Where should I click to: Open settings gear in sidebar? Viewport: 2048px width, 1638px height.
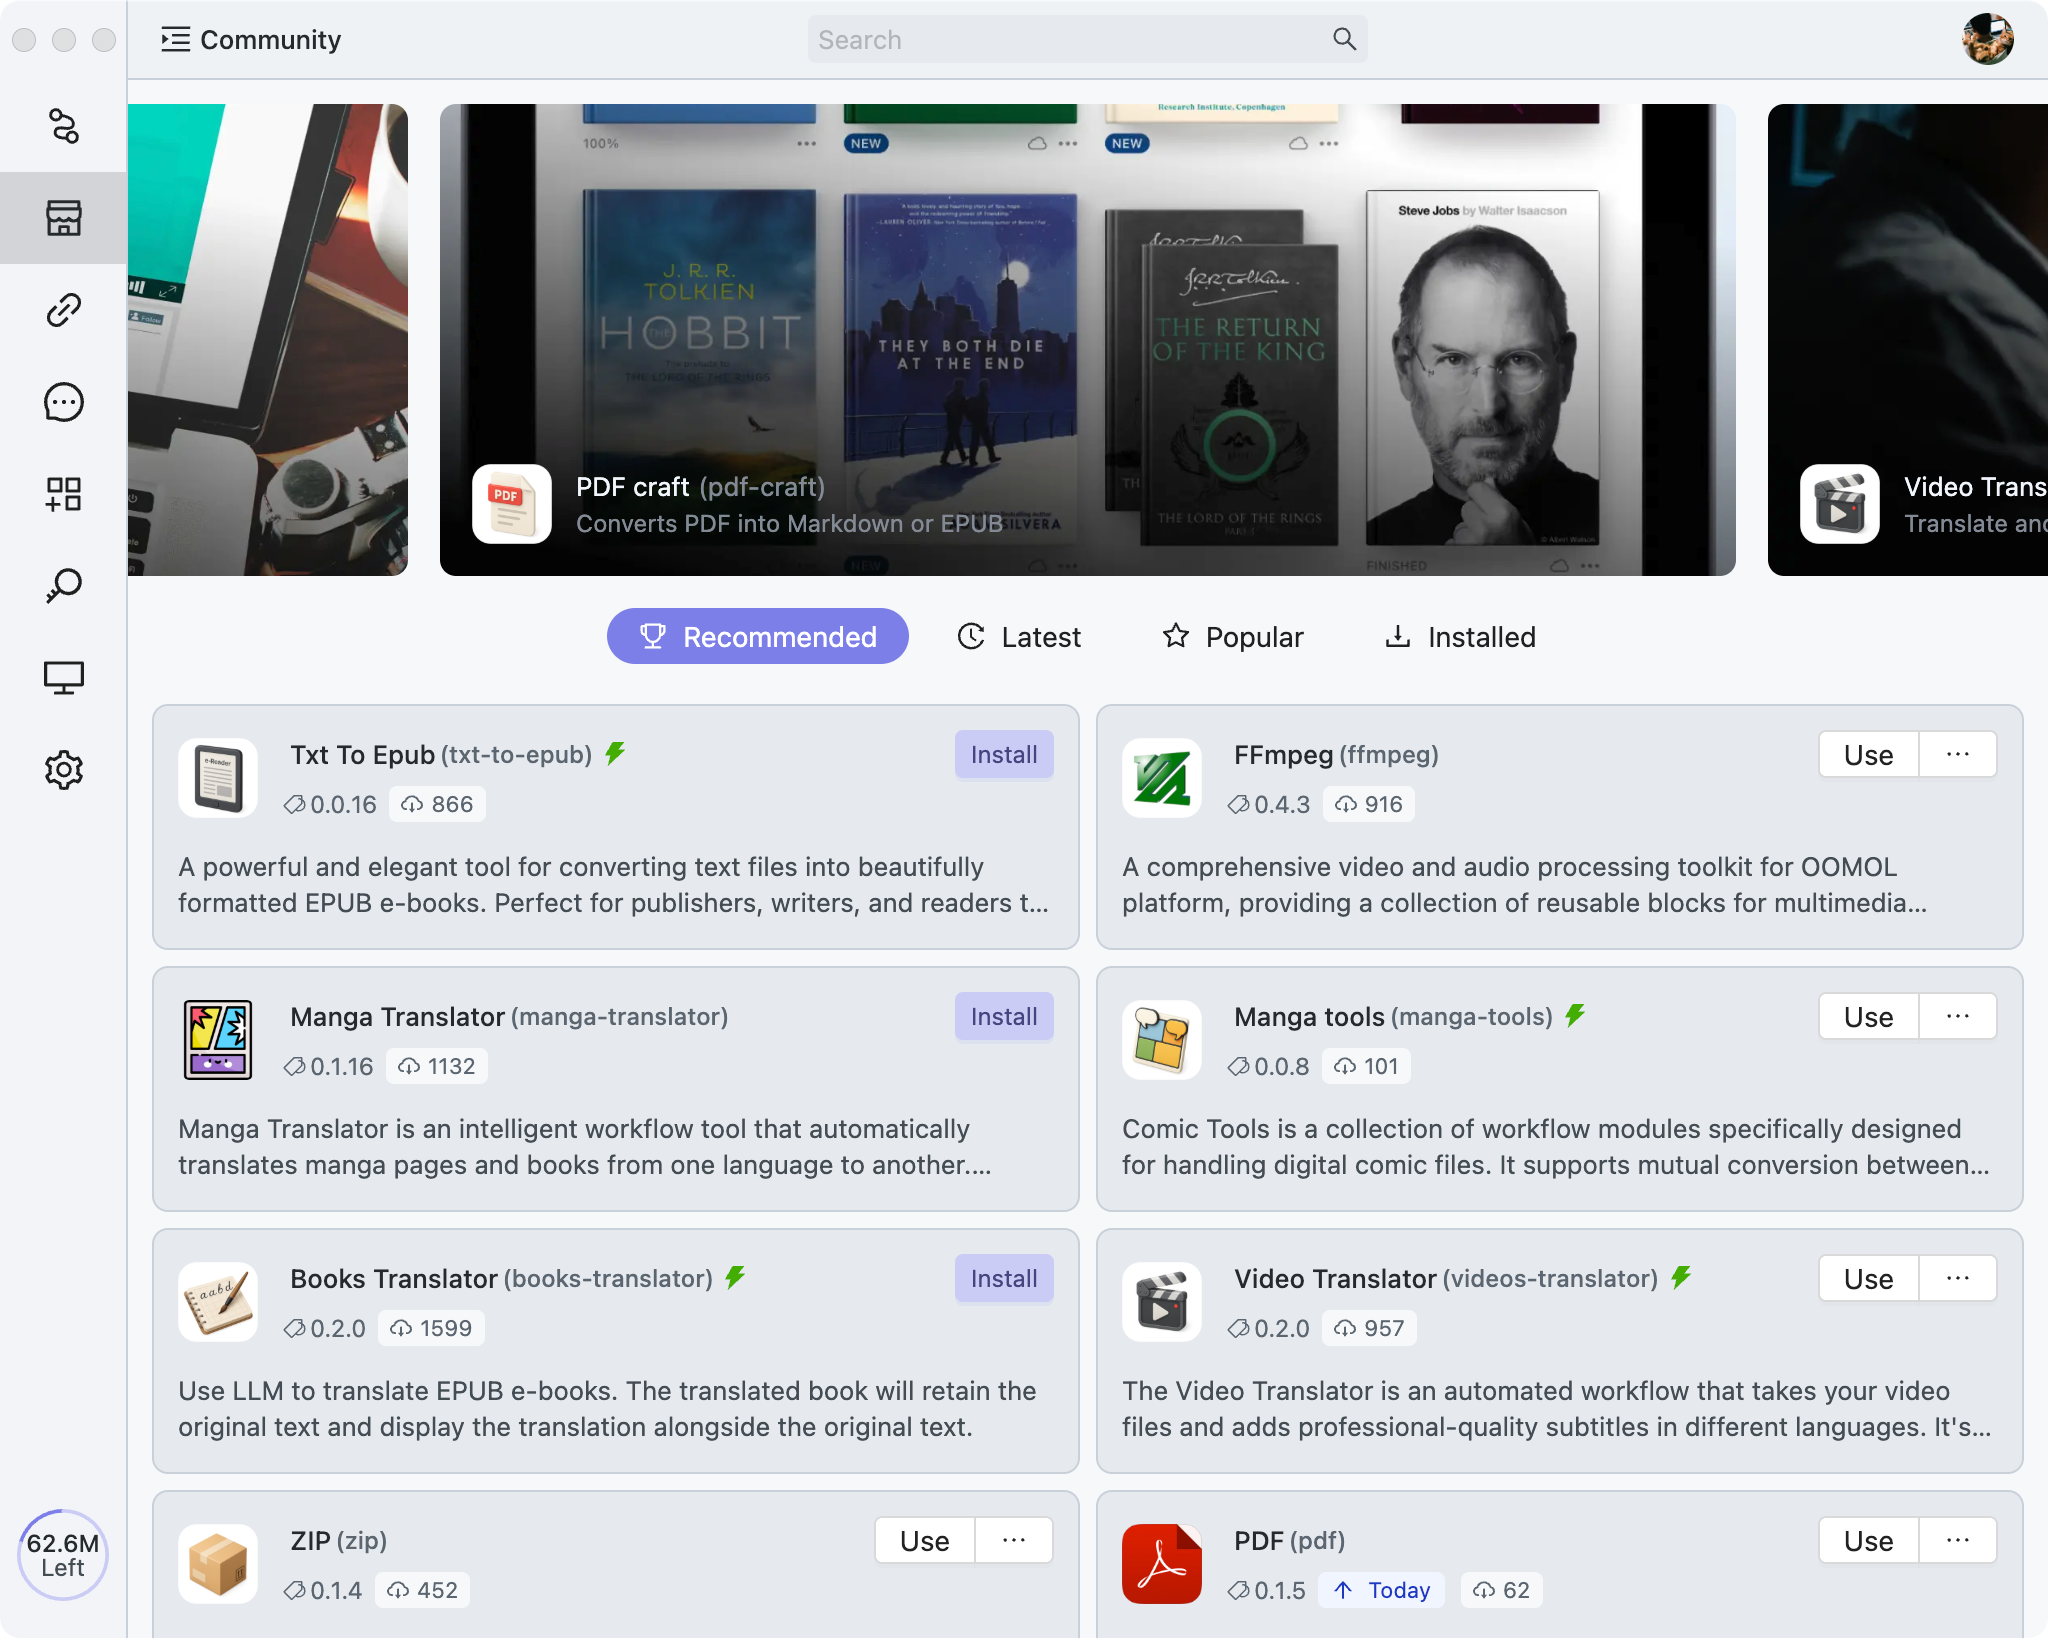coord(63,770)
